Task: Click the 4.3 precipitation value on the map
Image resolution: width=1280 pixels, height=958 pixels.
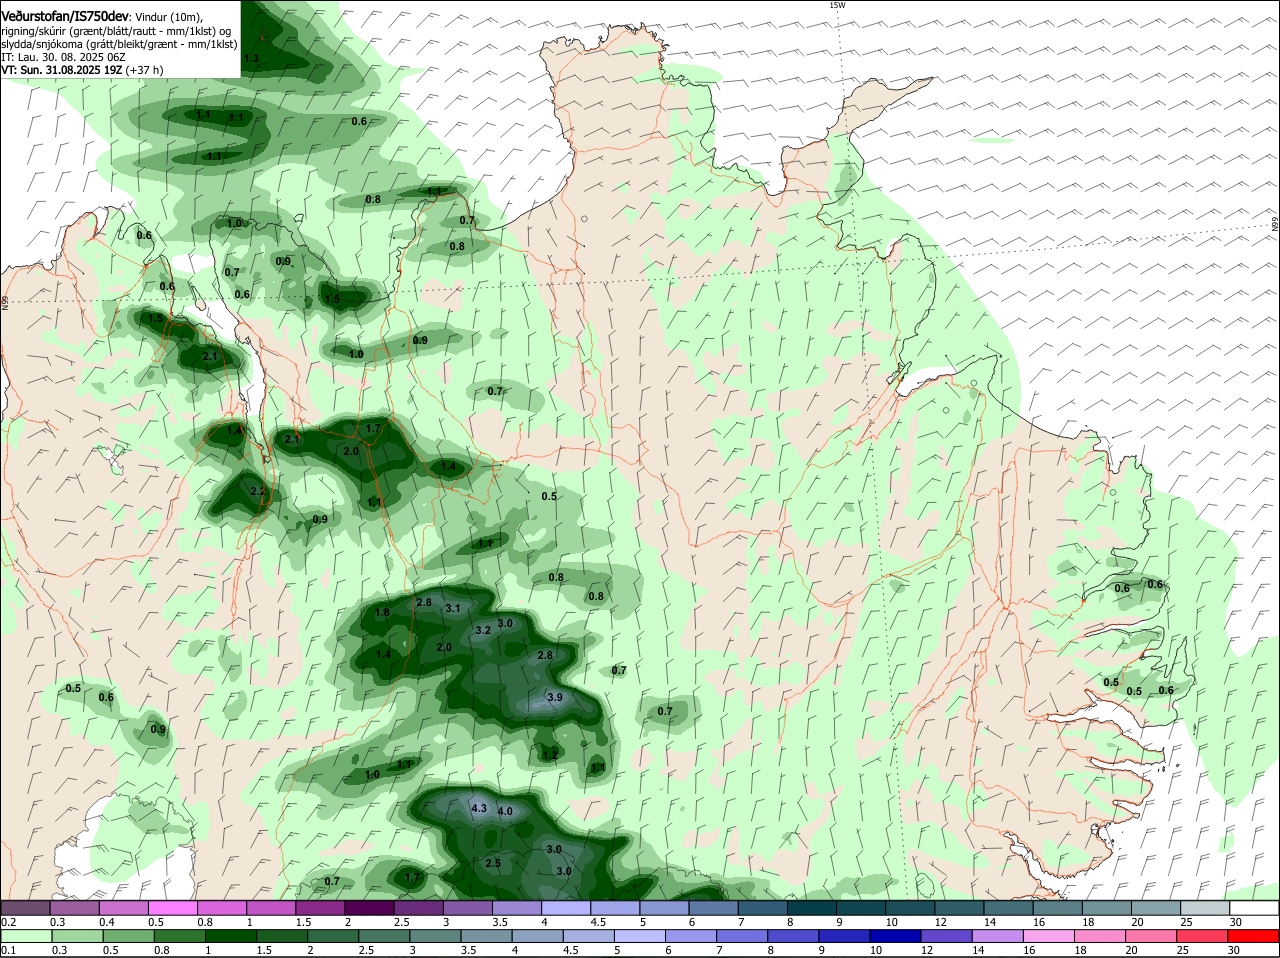Action: tap(478, 808)
